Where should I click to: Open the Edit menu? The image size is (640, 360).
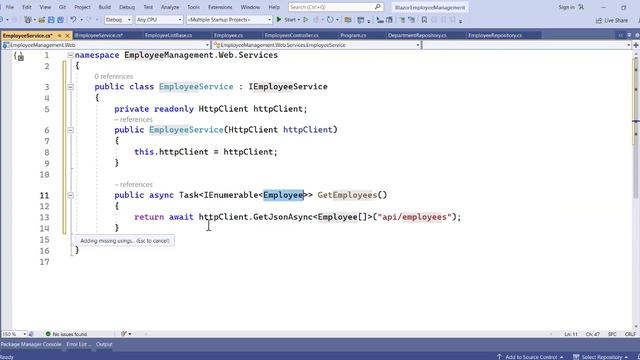point(27,7)
